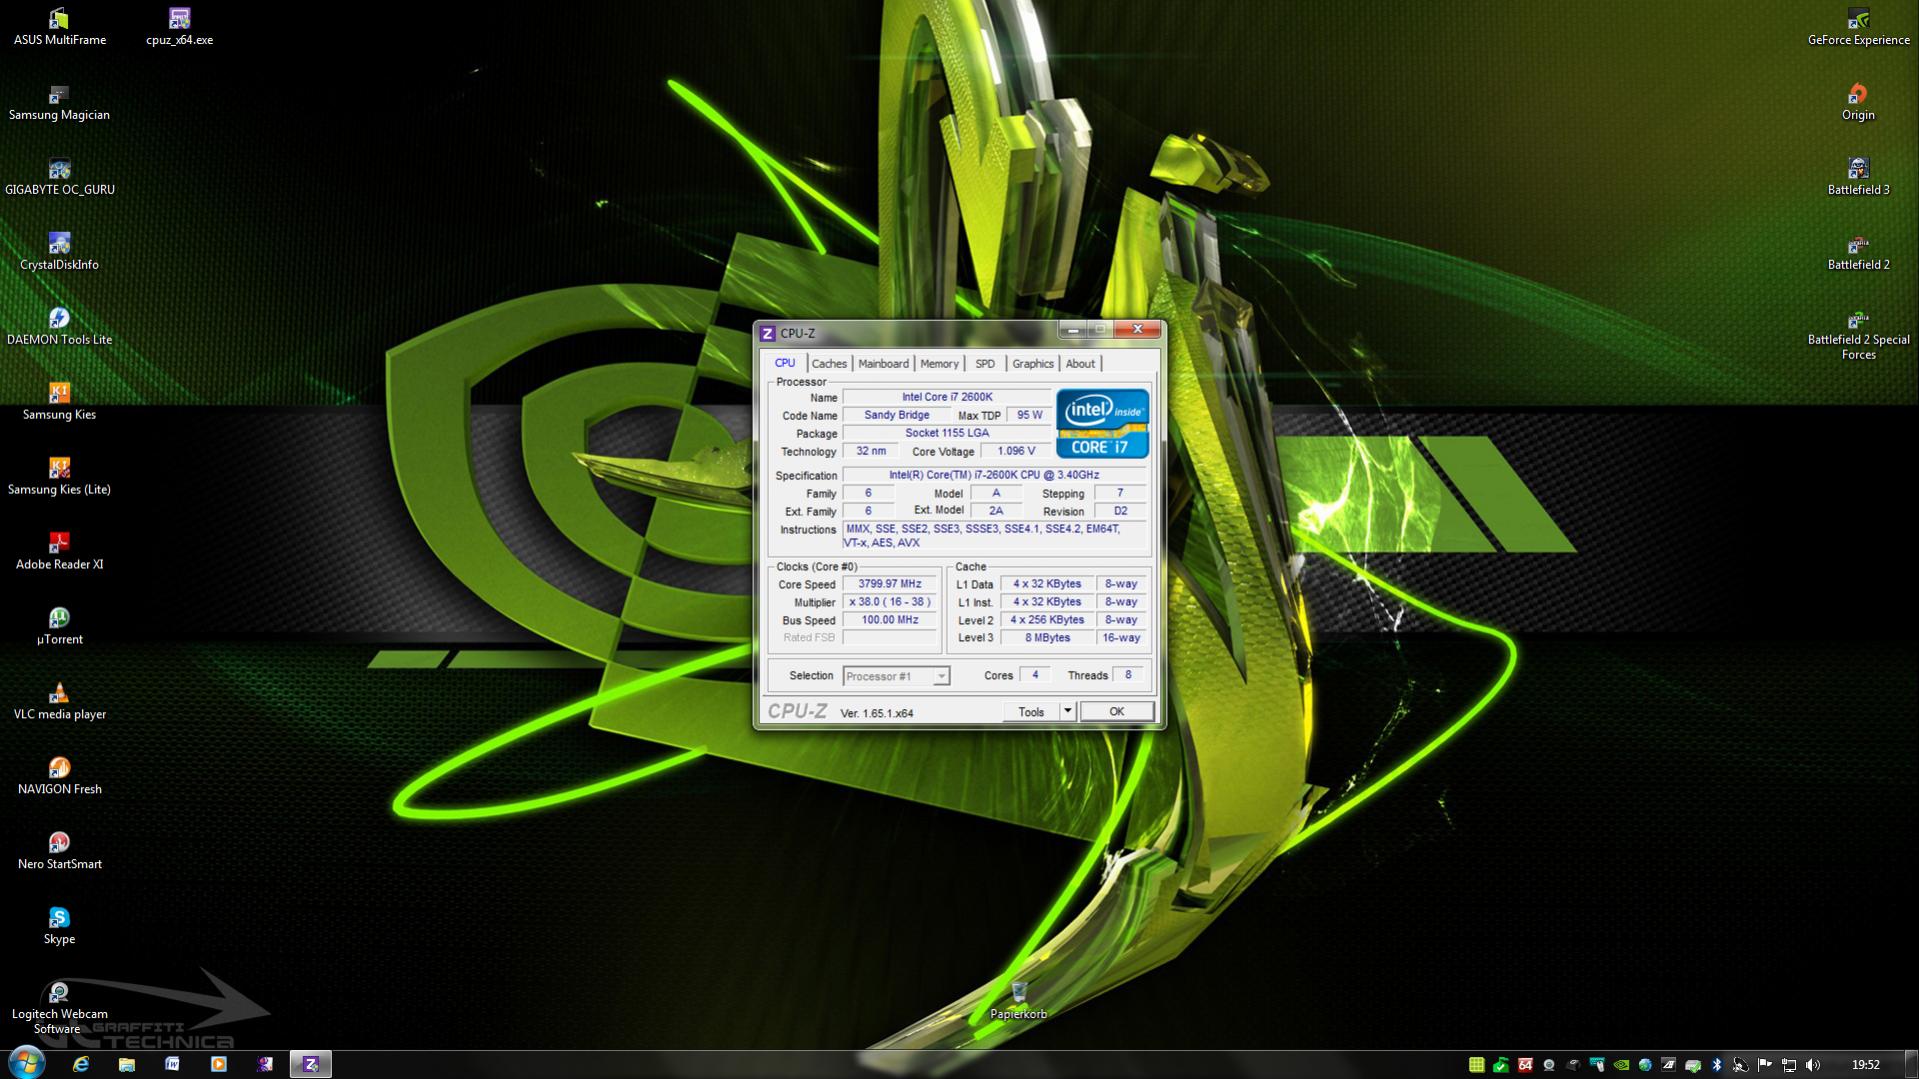Open network connection tray icon

[x=1789, y=1065]
